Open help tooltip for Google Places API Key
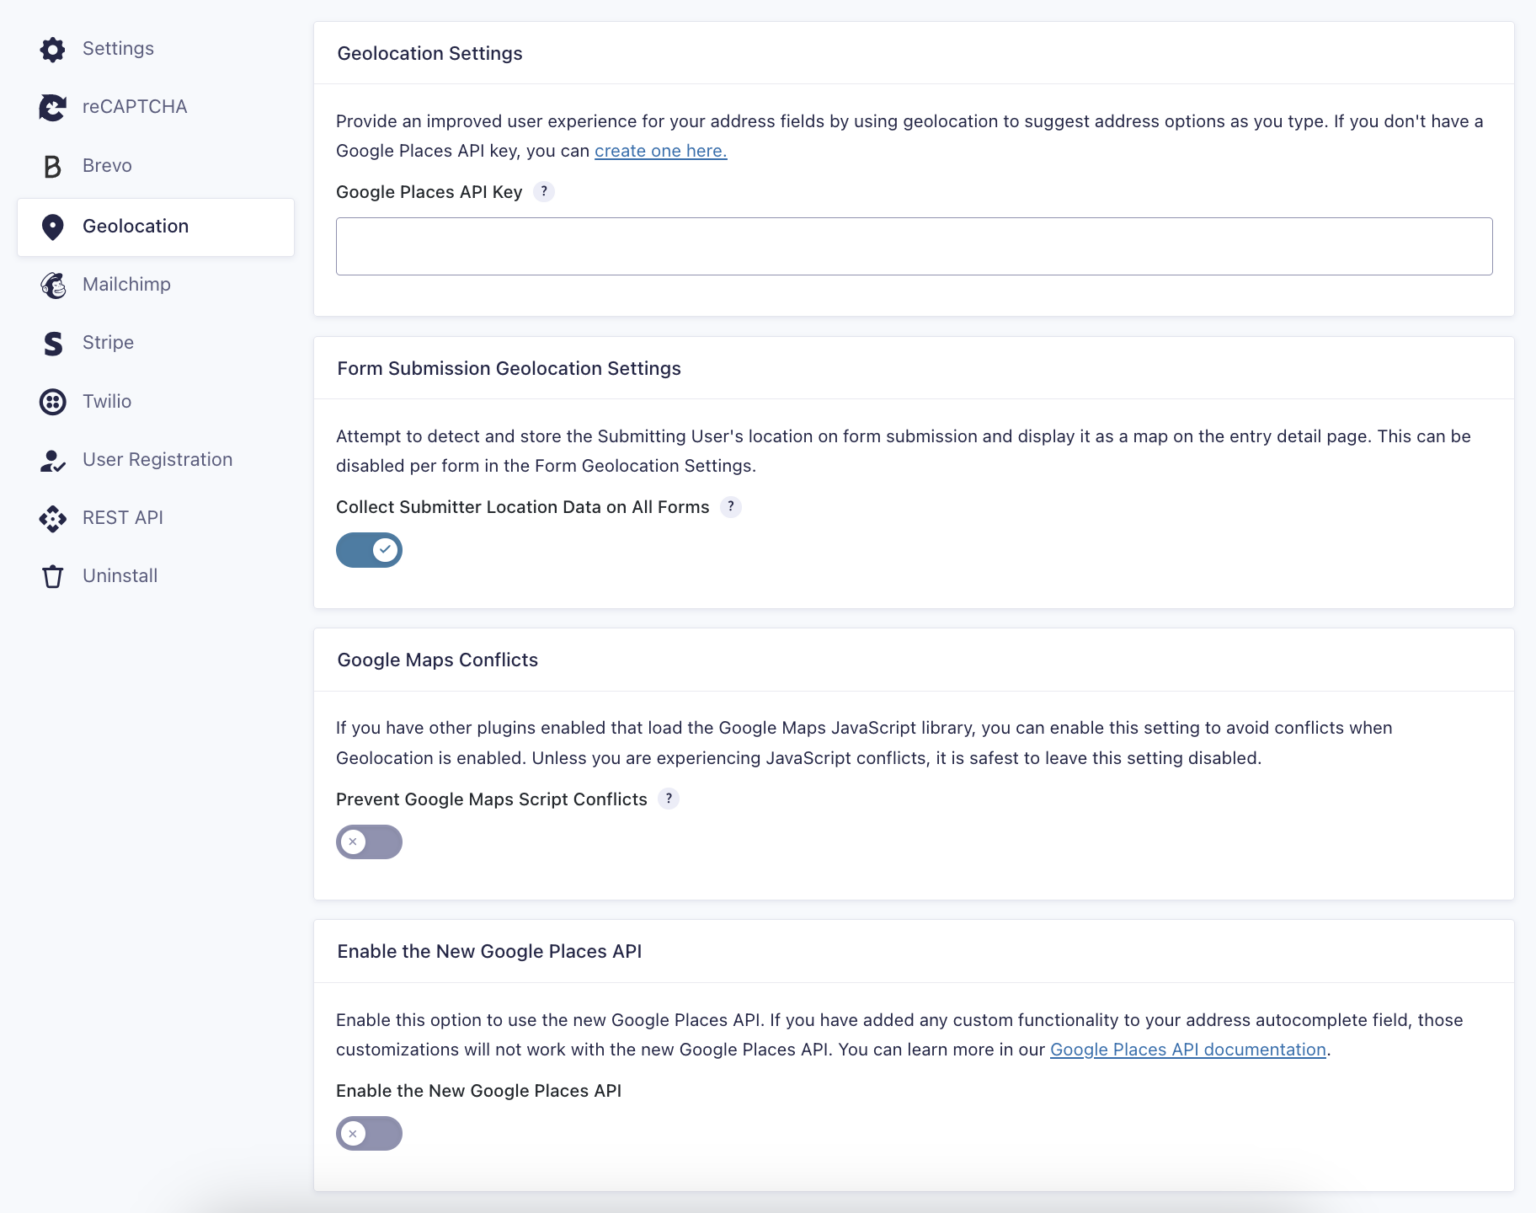The height and width of the screenshot is (1213, 1536). point(544,192)
